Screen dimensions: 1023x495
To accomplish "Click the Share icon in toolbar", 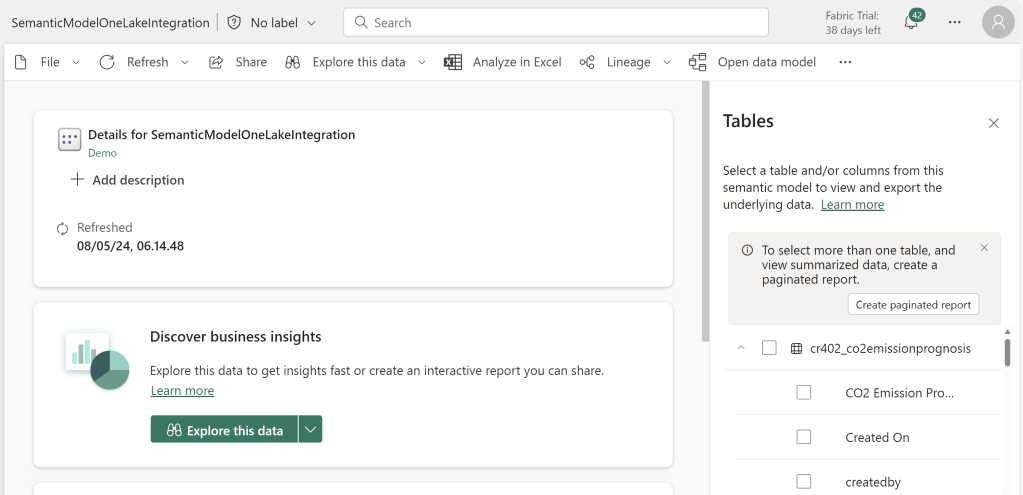I will 216,62.
